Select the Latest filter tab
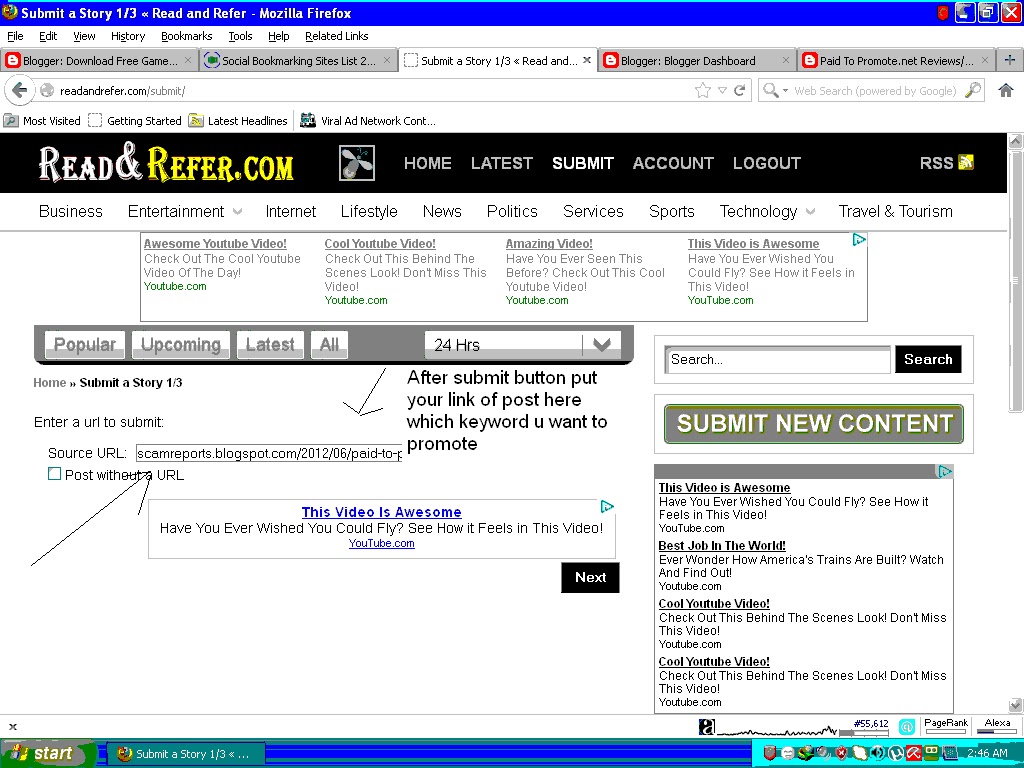Screen dimensions: 1024x768 coord(270,344)
